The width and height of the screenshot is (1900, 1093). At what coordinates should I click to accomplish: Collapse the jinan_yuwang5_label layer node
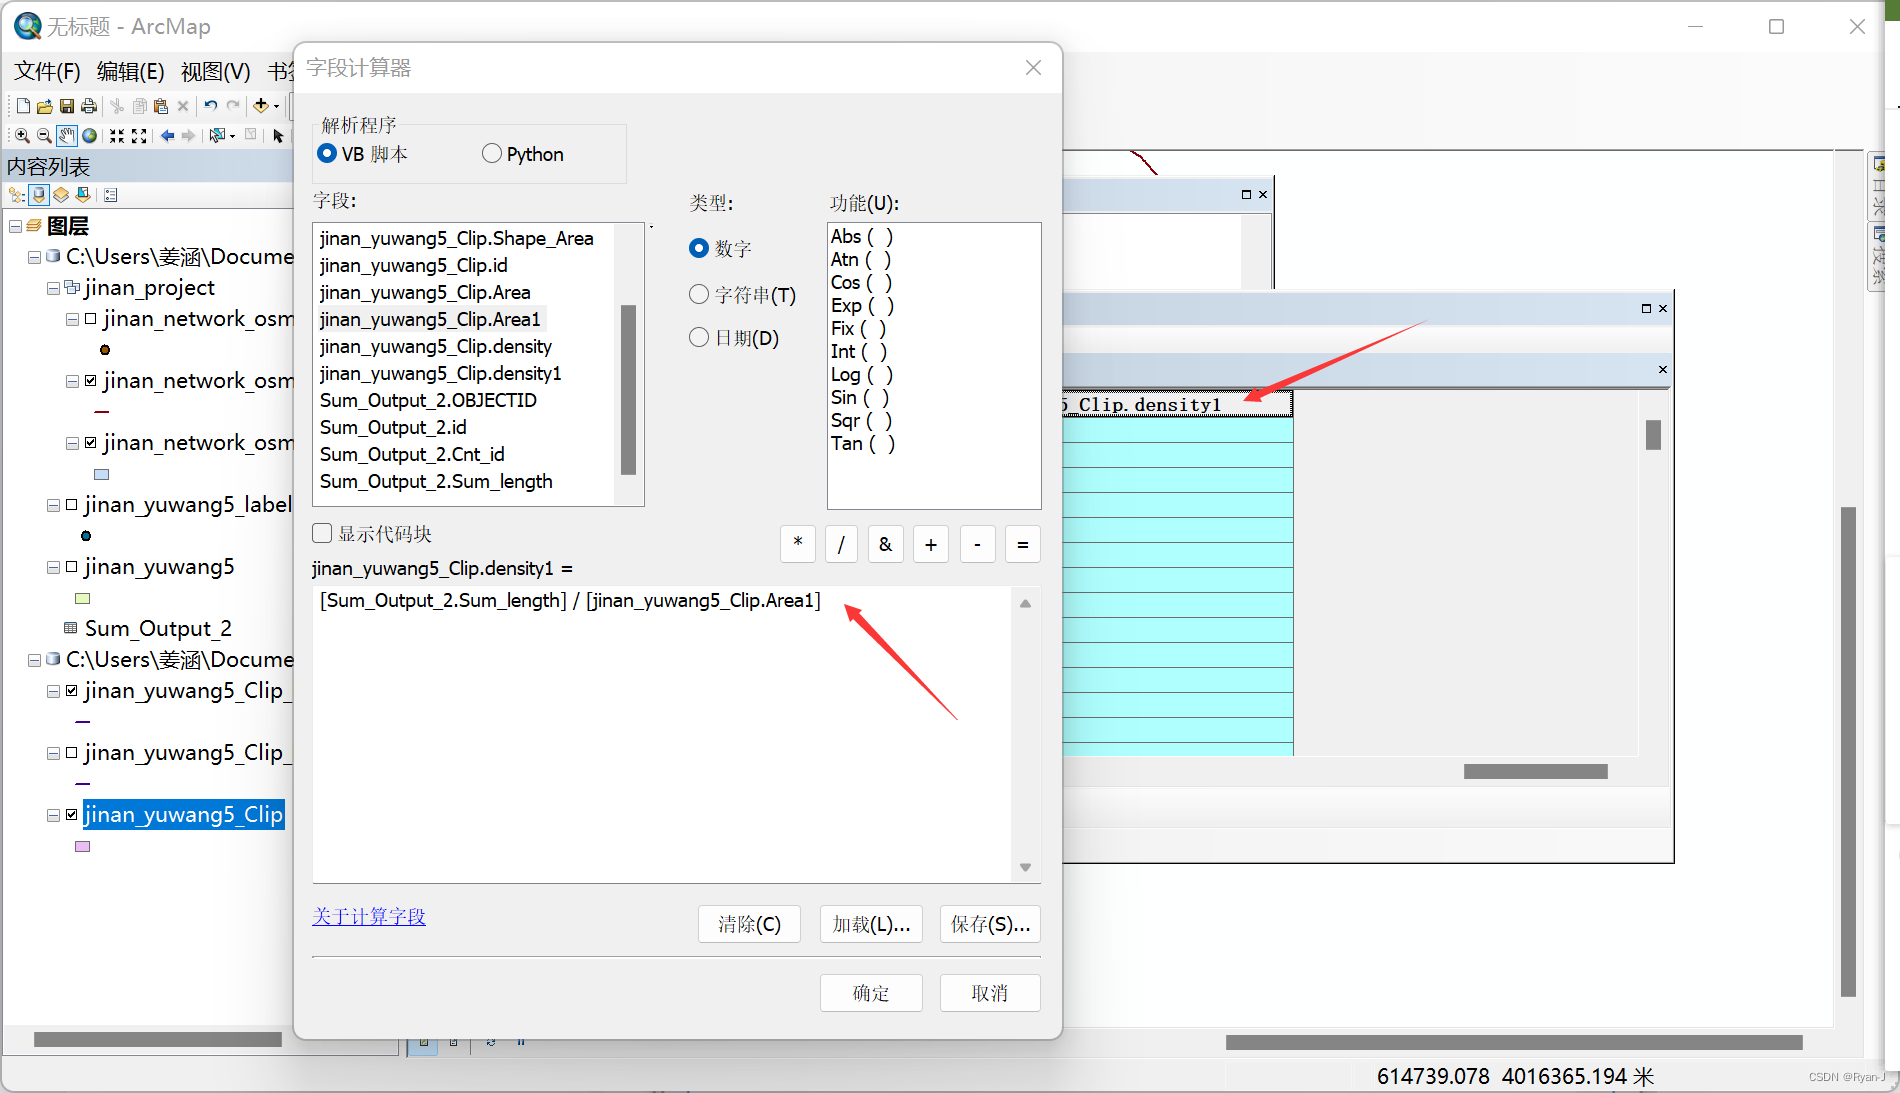[x=54, y=506]
